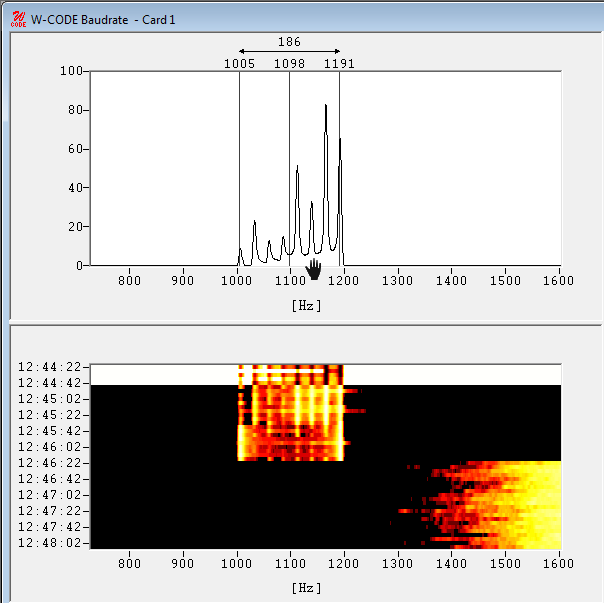Click the 12:44:22 time label on the sonagram
This screenshot has width=604, height=603.
click(50, 367)
